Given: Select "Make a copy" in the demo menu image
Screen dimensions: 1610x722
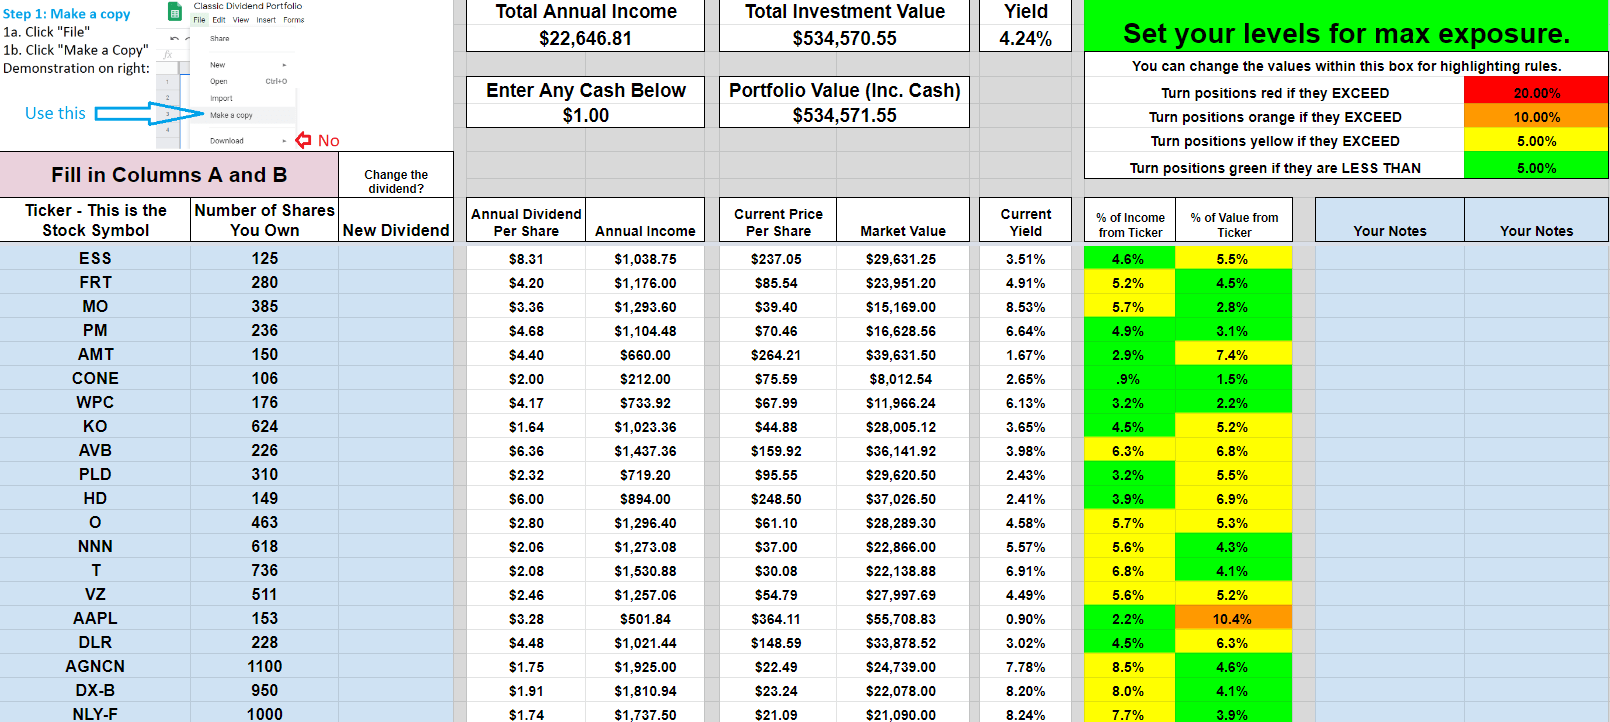Looking at the screenshot, I should coord(231,115).
